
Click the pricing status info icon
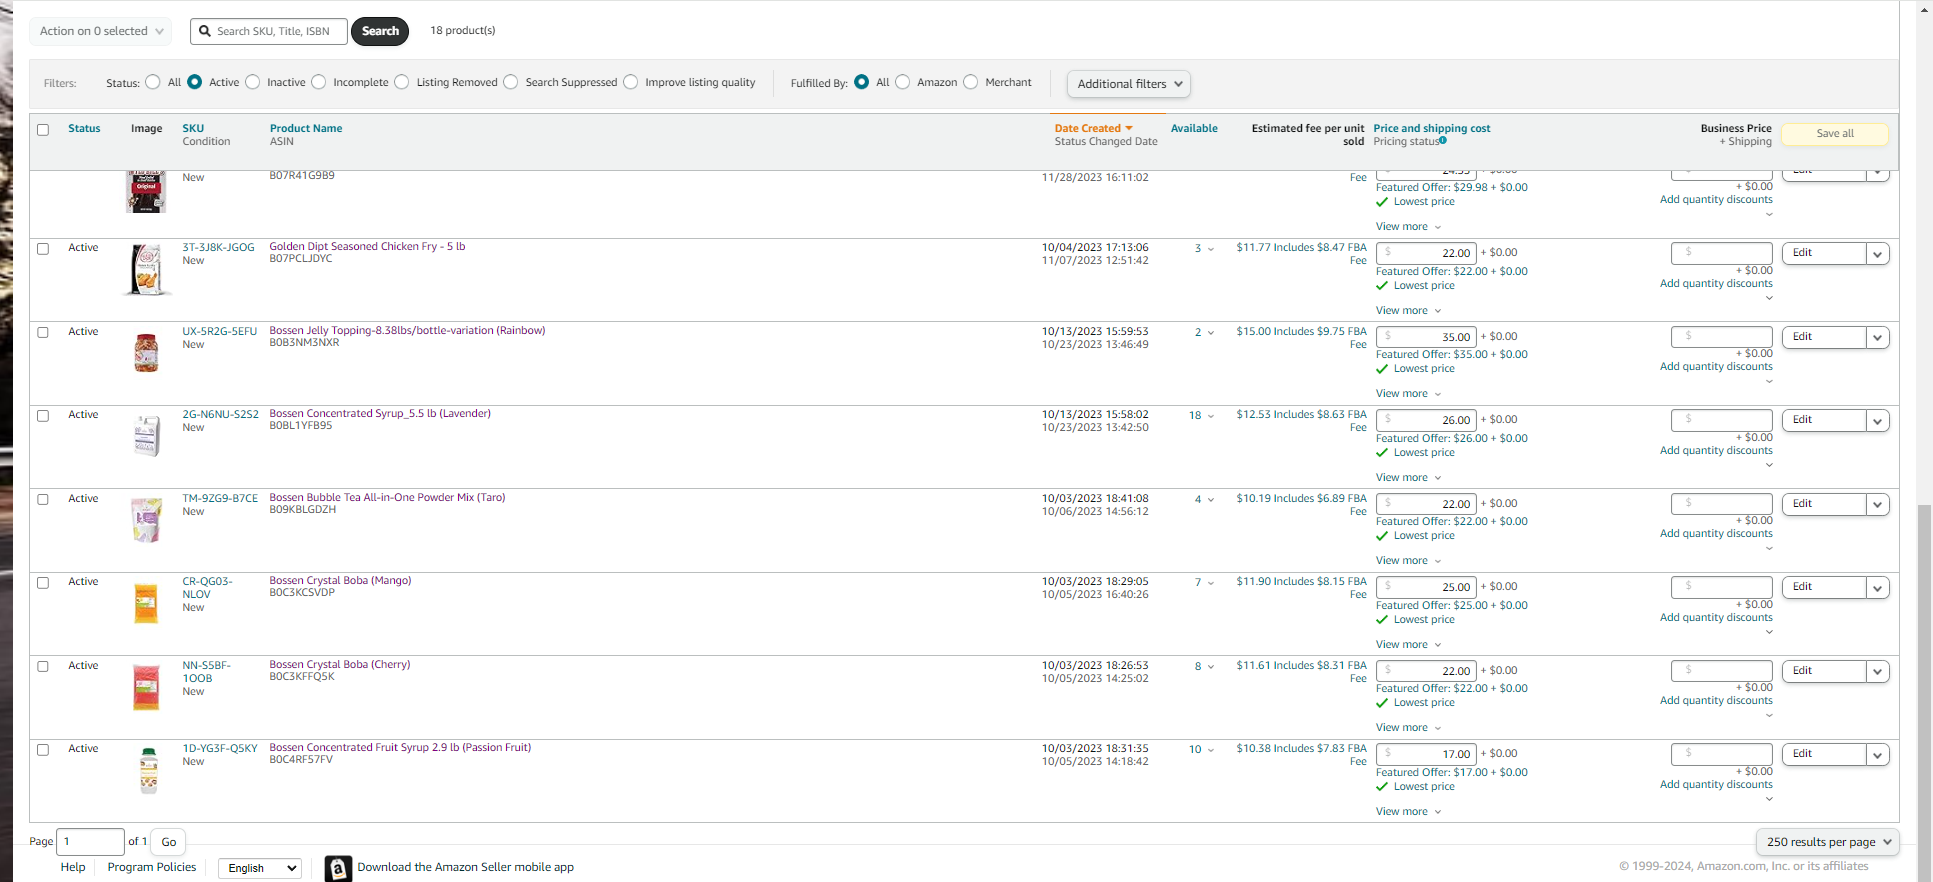[1443, 140]
